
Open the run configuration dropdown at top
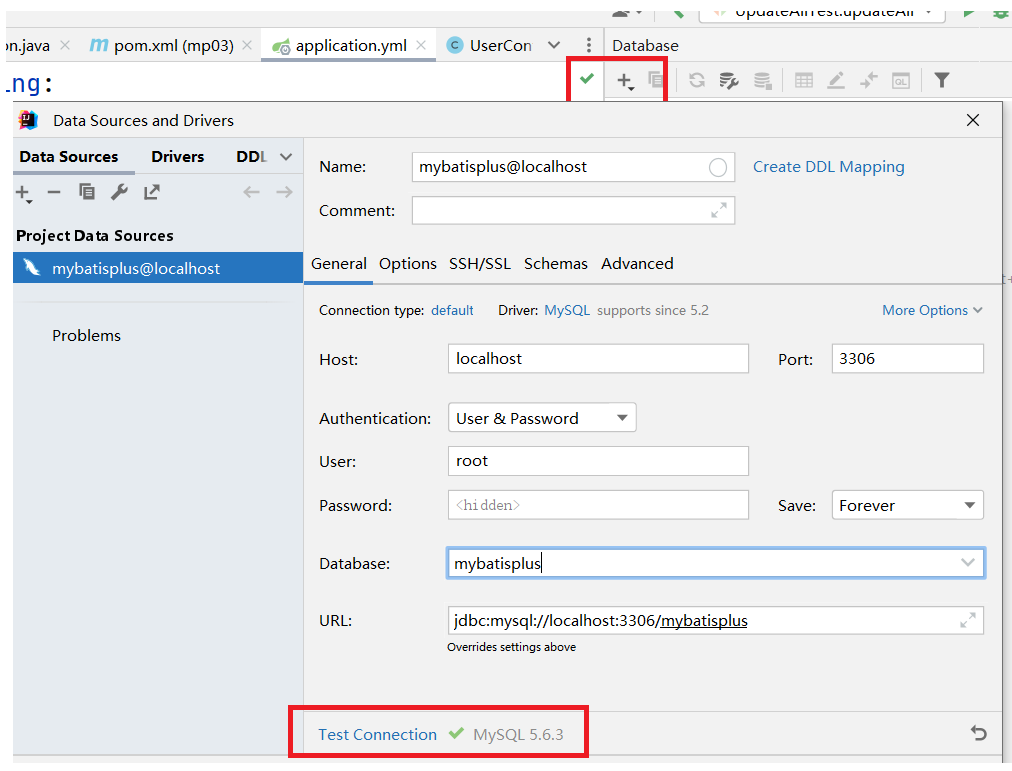[x=822, y=14]
